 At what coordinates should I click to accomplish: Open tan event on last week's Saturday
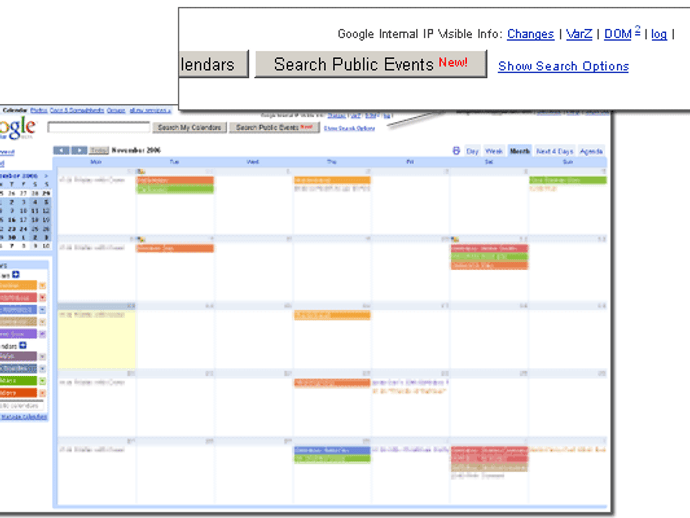[x=489, y=467]
